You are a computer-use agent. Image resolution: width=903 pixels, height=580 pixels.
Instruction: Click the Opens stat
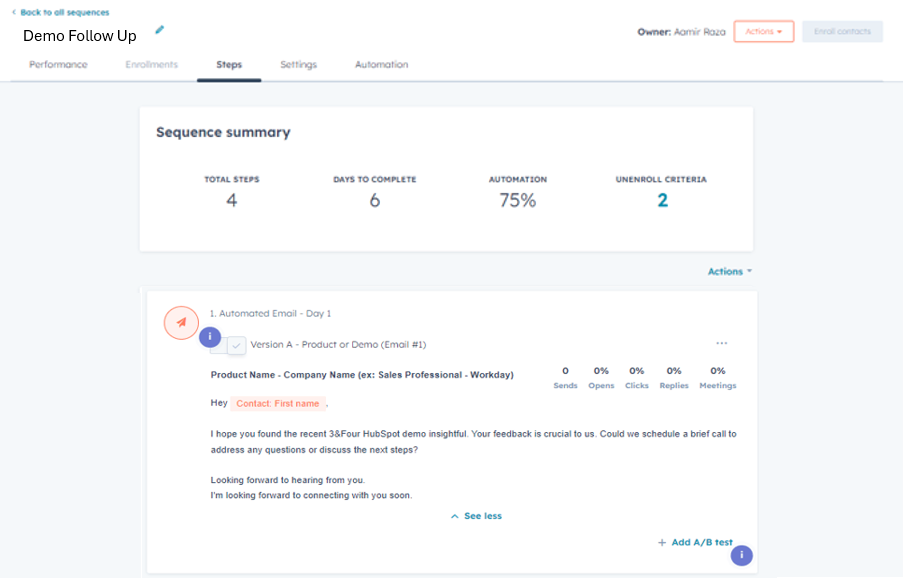[x=601, y=378]
